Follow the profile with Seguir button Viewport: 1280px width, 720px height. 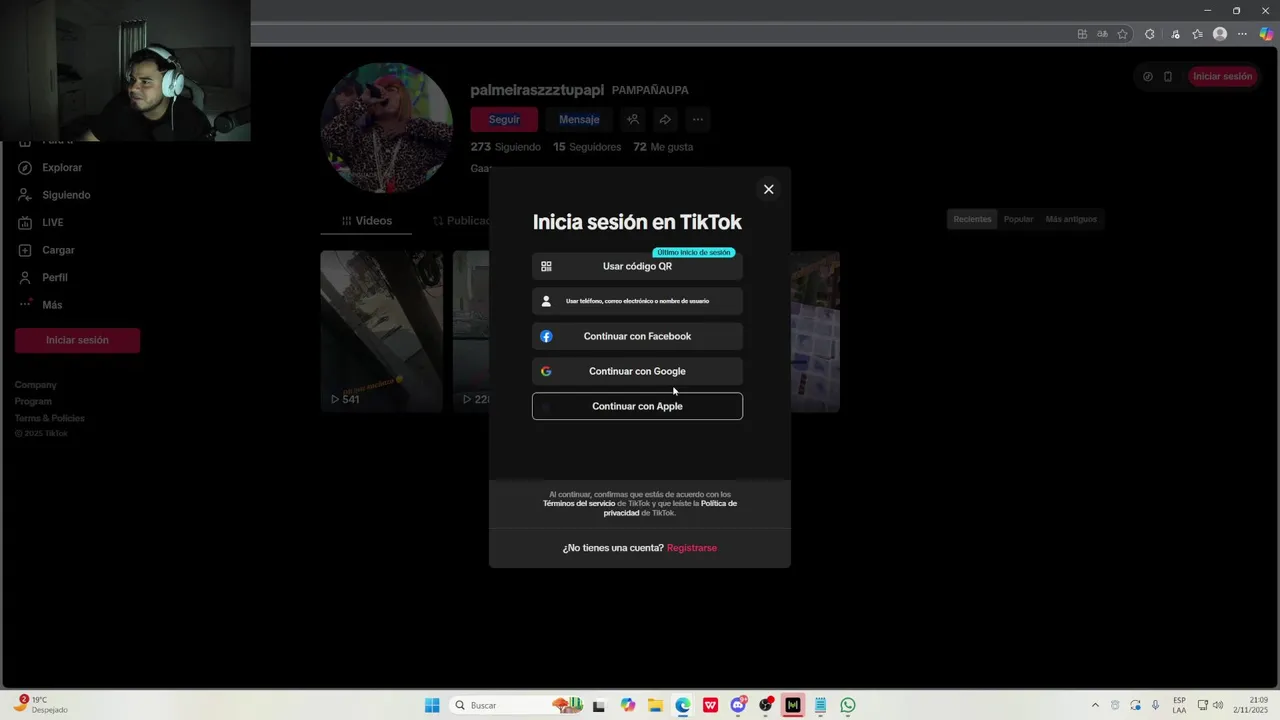tap(504, 119)
